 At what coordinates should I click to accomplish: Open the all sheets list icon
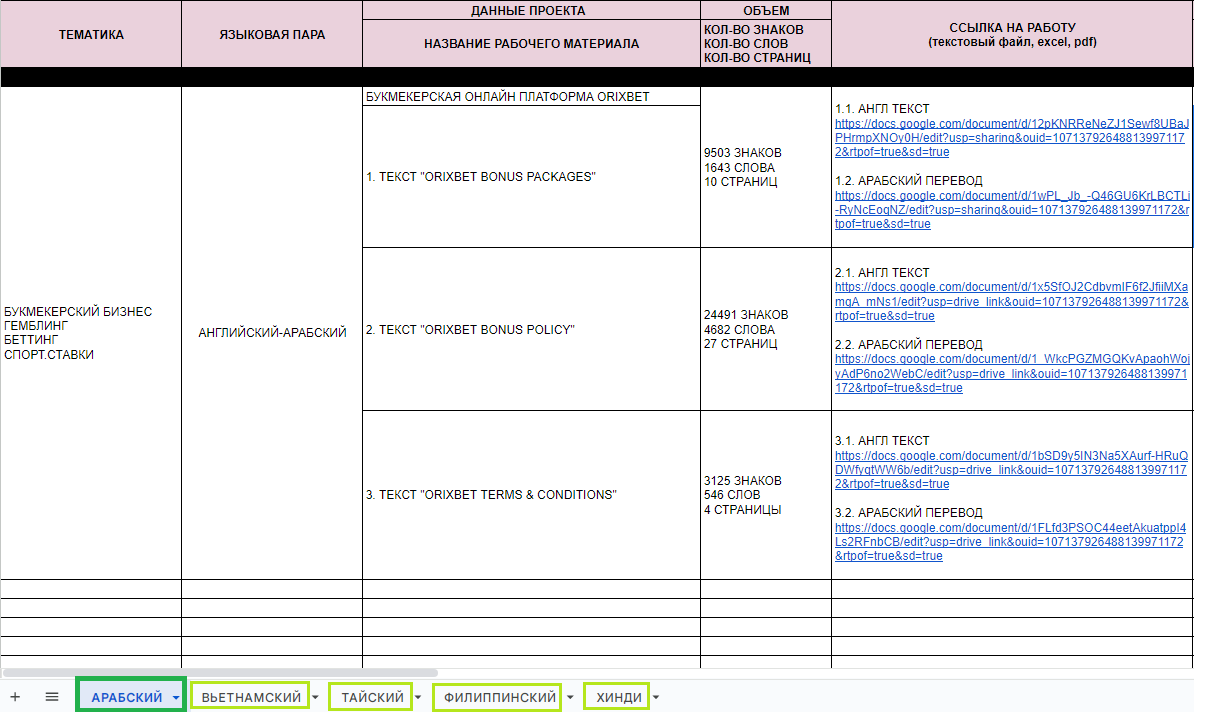point(52,697)
